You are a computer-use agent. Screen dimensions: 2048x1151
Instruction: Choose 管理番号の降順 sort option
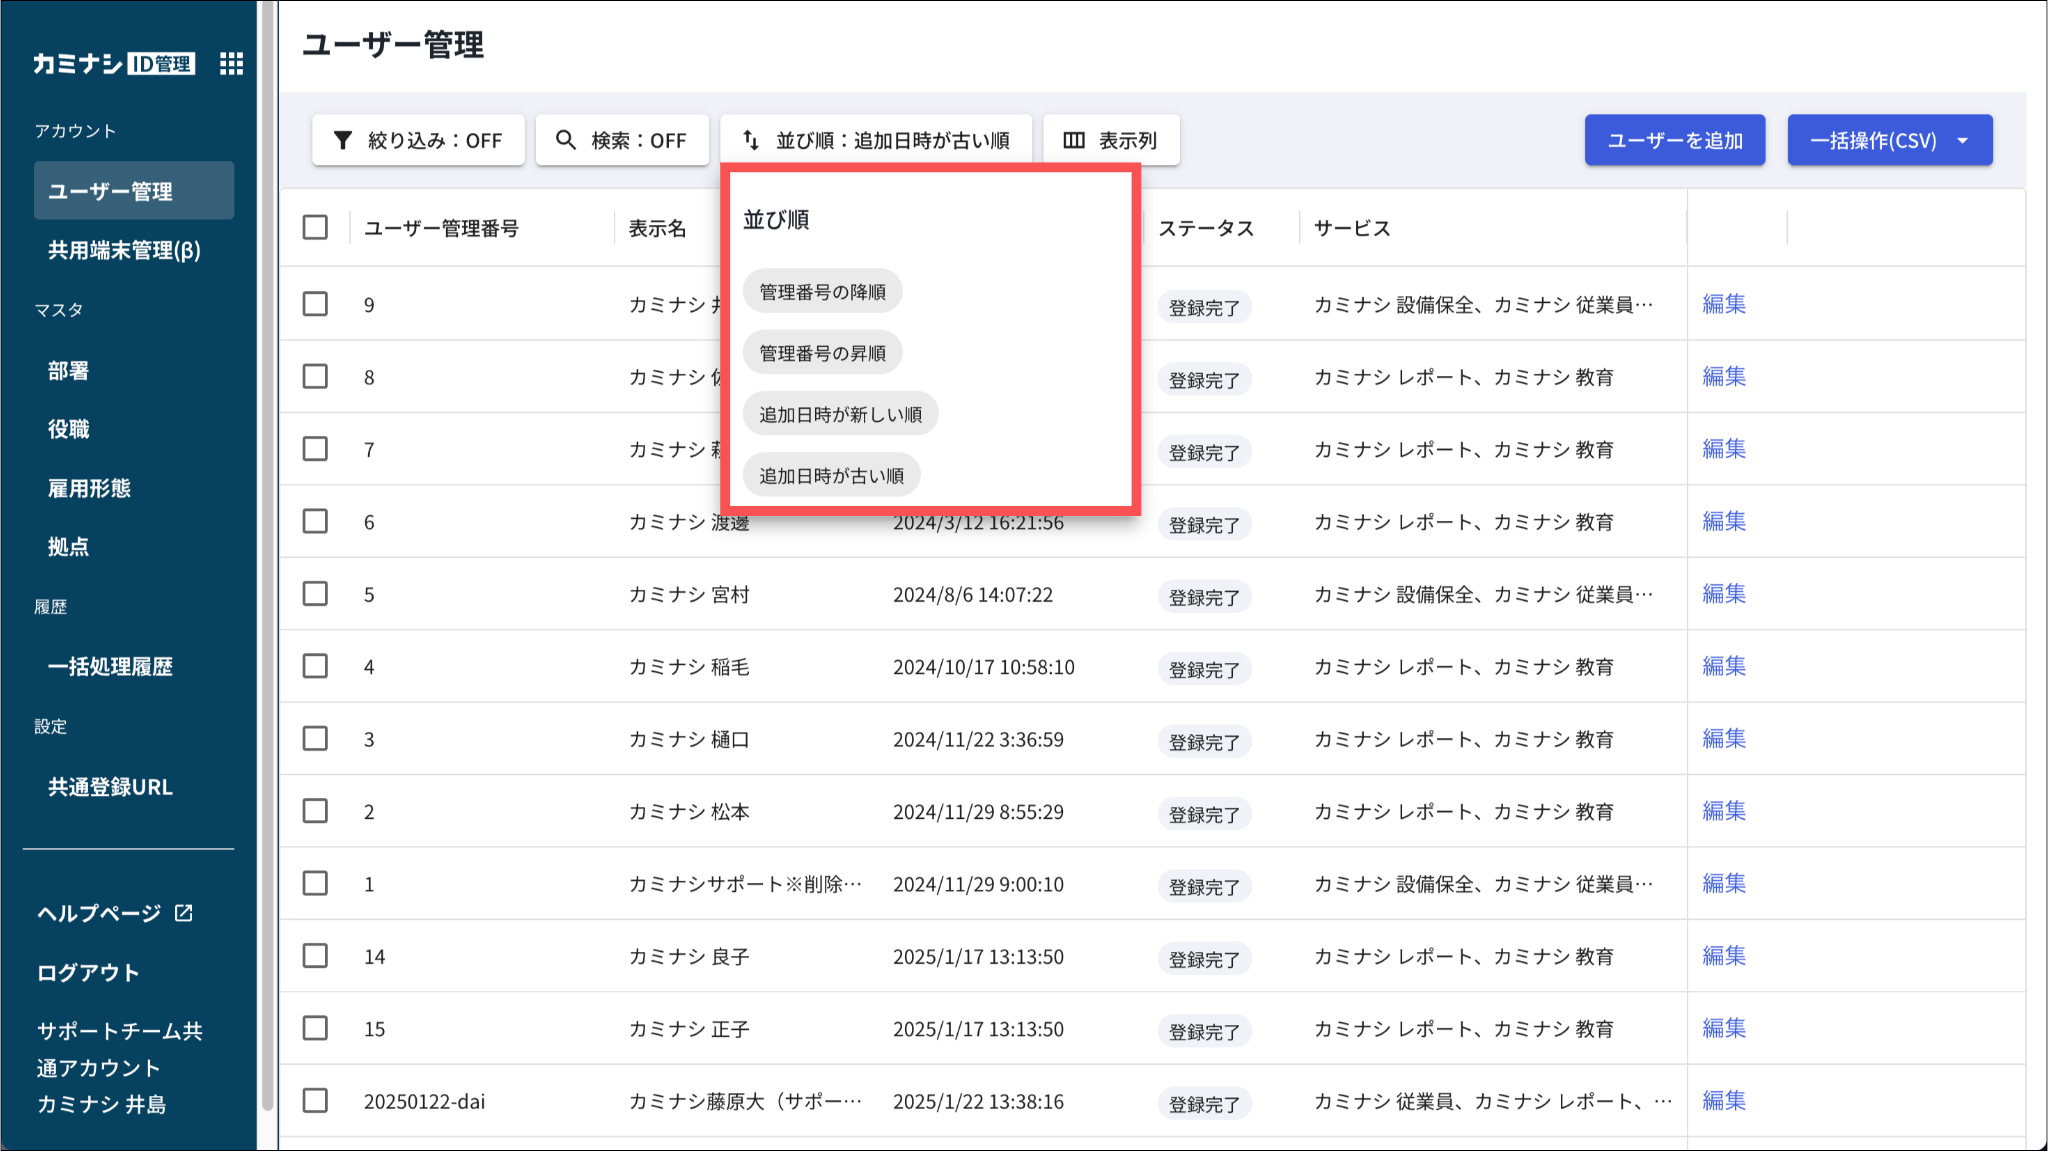click(822, 292)
